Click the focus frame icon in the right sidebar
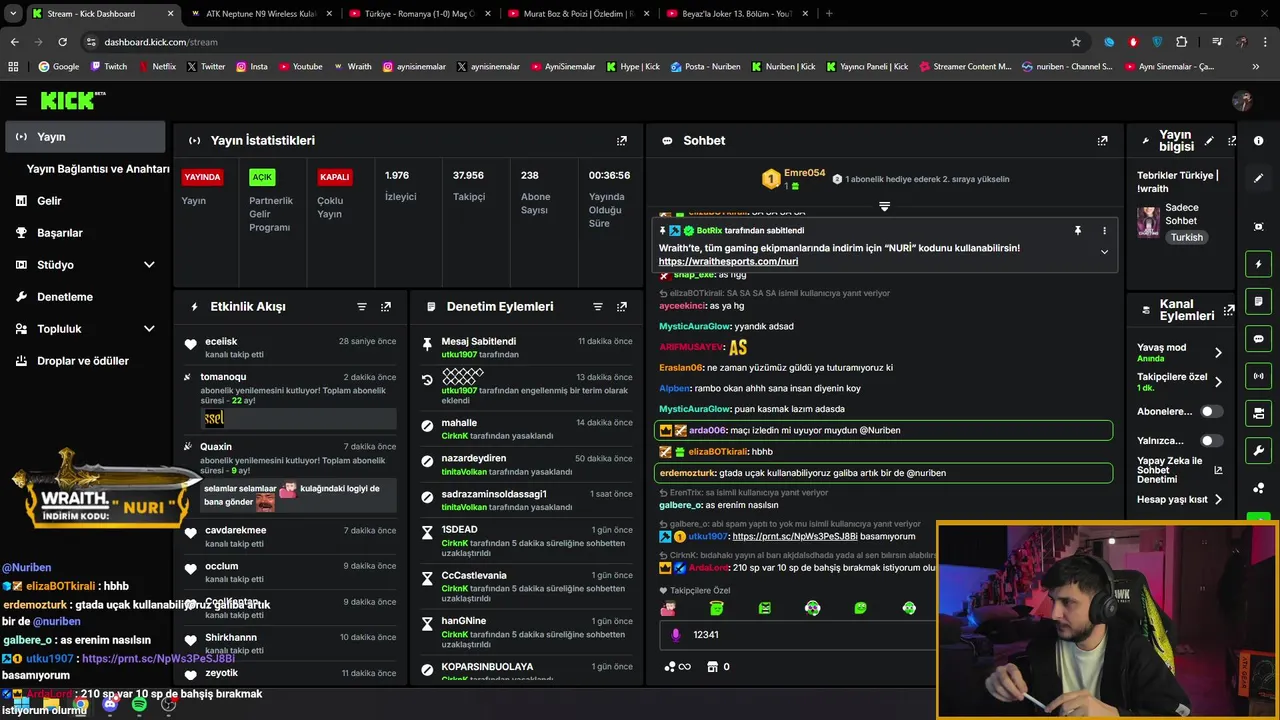This screenshot has width=1280, height=720. click(x=1259, y=227)
